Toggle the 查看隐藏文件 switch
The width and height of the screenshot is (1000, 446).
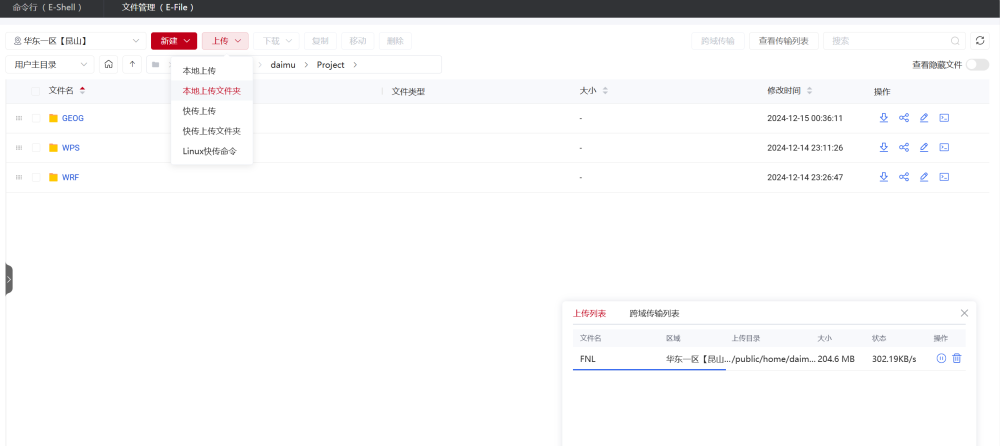pos(977,65)
